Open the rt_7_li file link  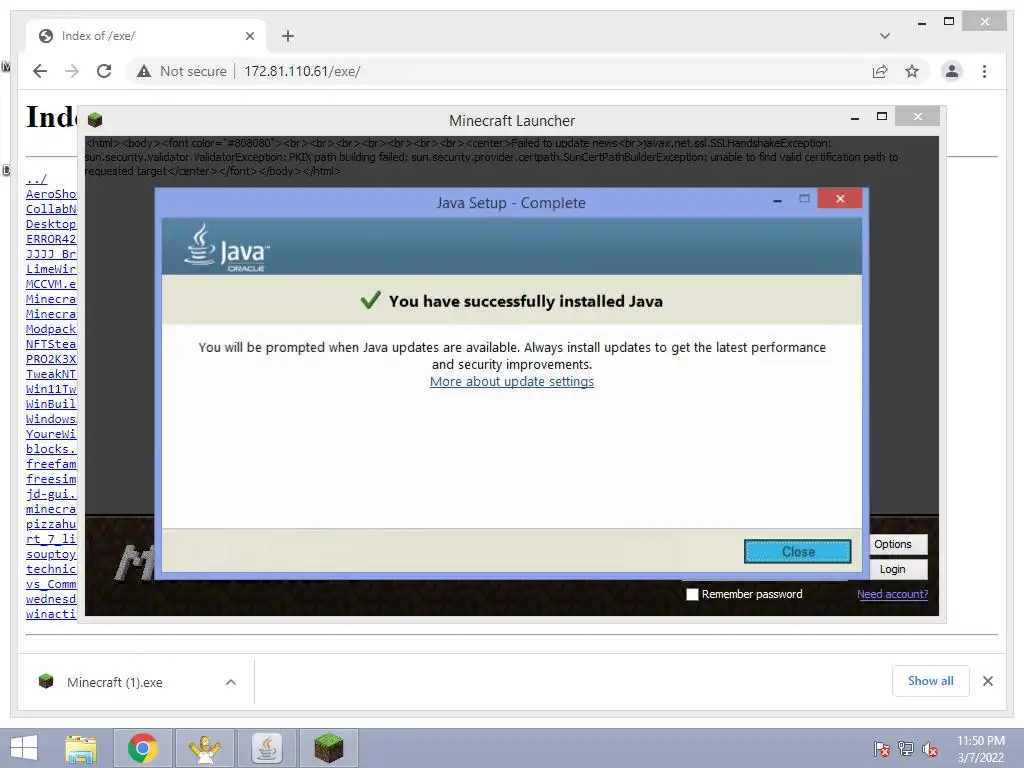(x=51, y=539)
